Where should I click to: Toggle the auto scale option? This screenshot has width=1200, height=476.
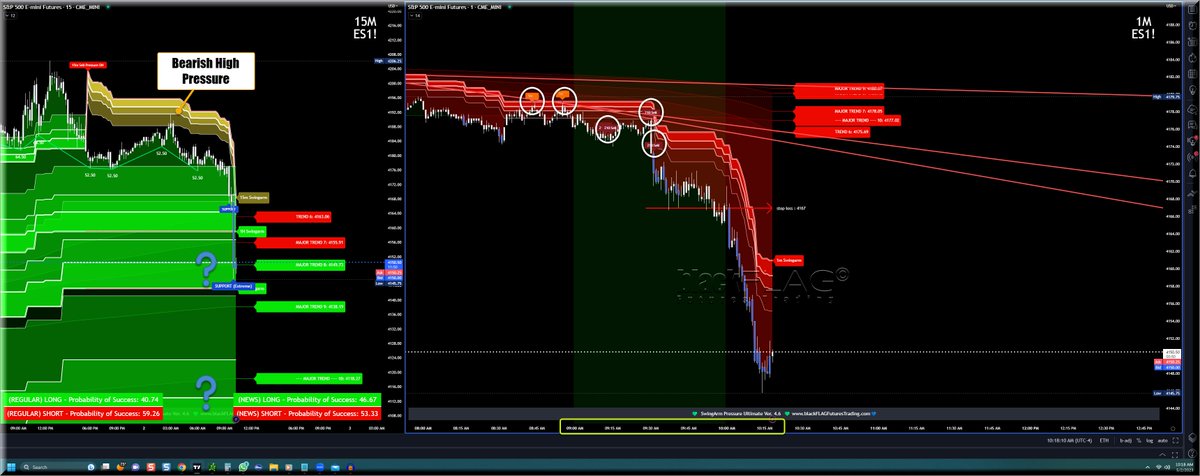(1162, 441)
